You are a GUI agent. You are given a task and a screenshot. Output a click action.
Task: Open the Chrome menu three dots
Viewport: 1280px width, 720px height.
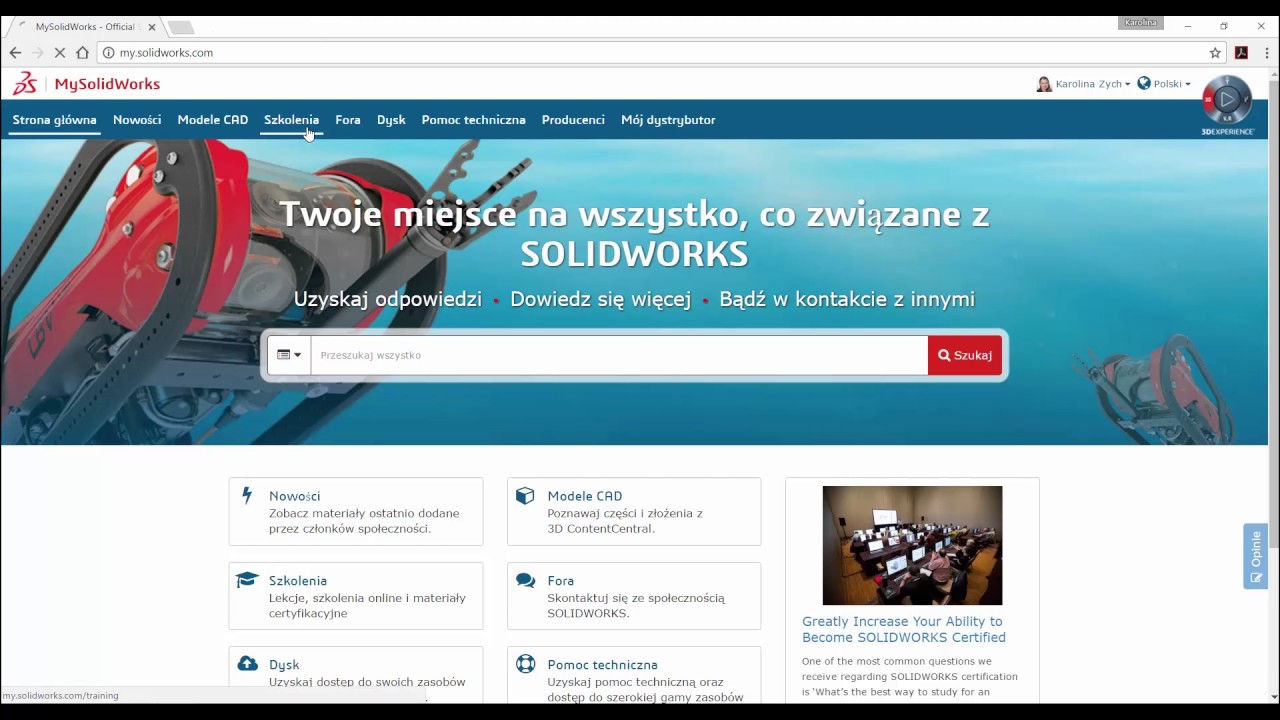(1266, 53)
